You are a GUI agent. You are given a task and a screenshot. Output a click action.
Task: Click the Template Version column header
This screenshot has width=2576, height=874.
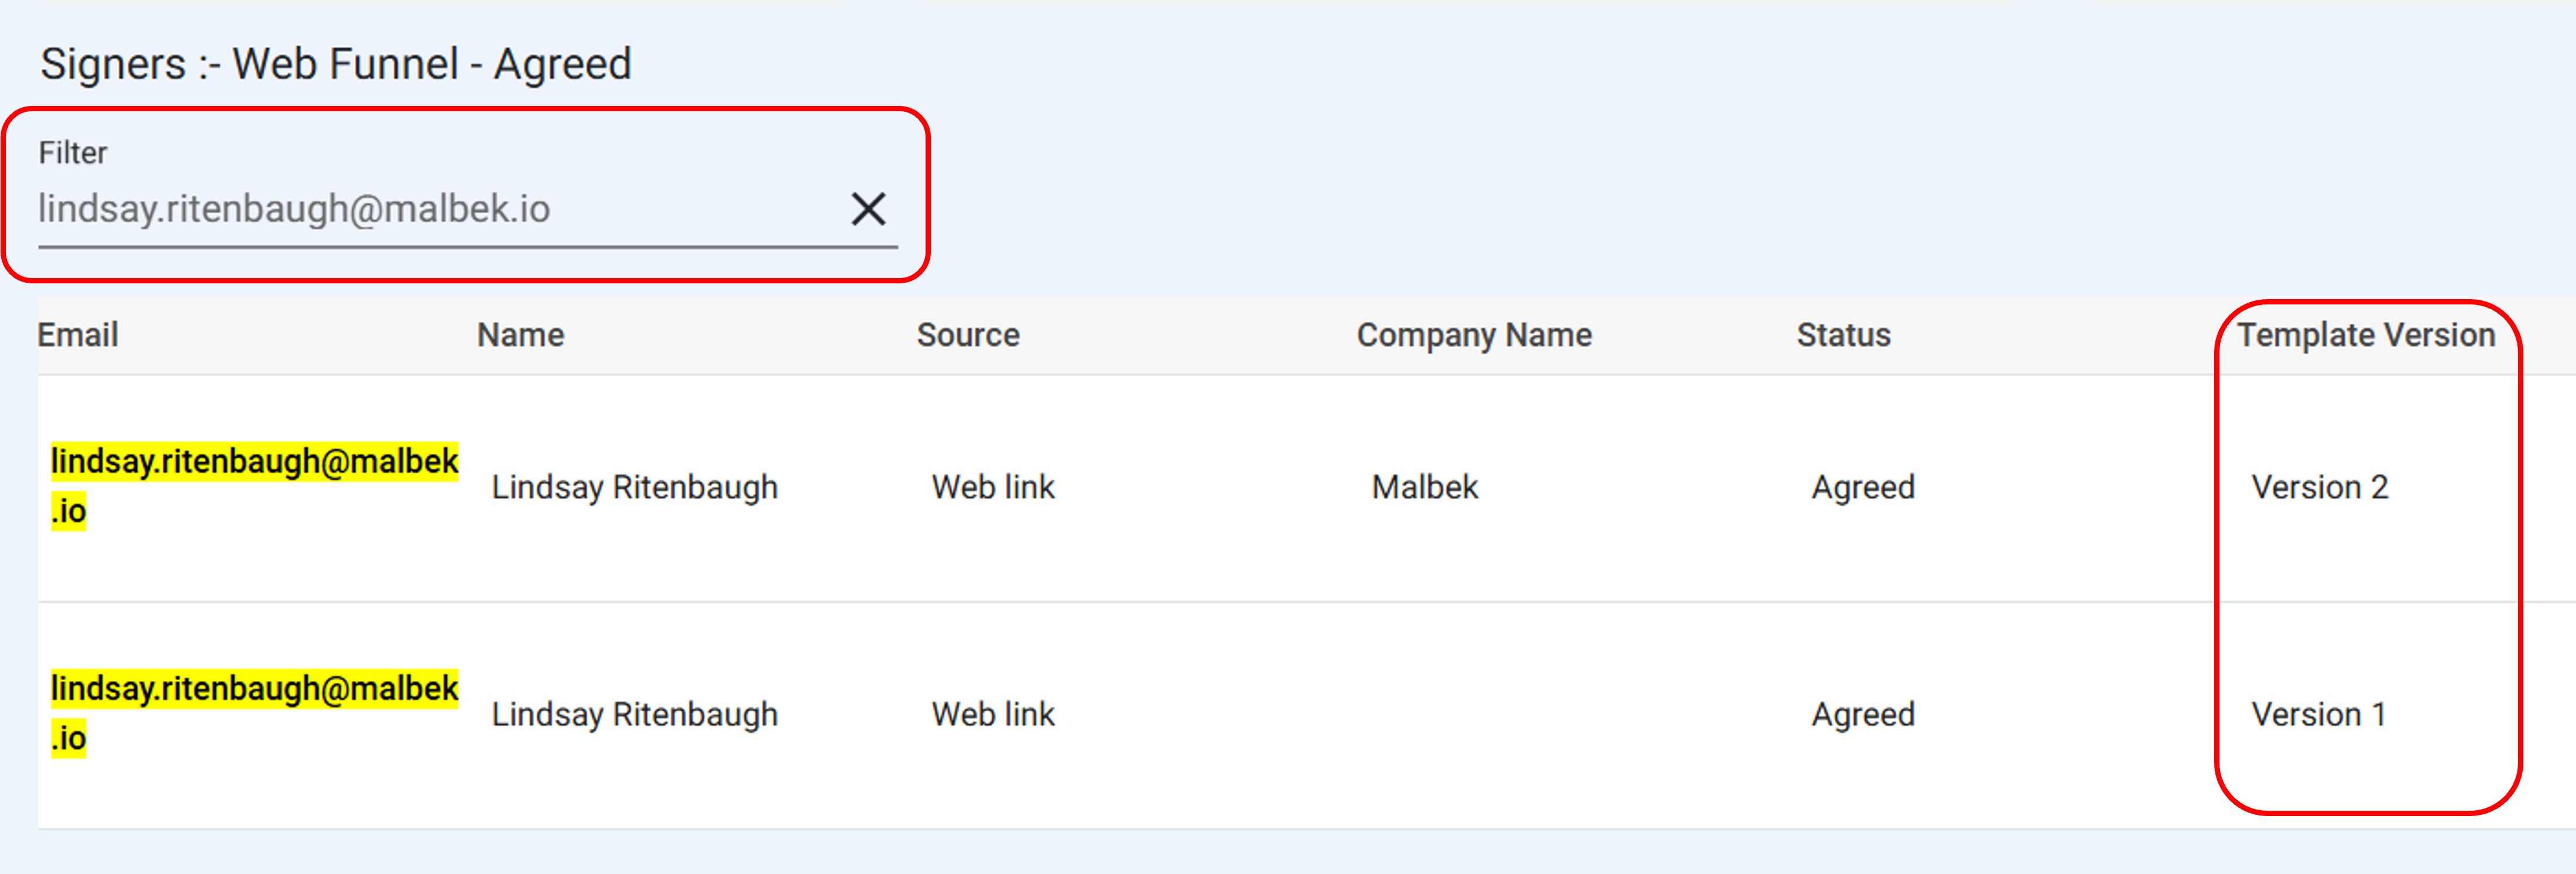tap(2365, 335)
